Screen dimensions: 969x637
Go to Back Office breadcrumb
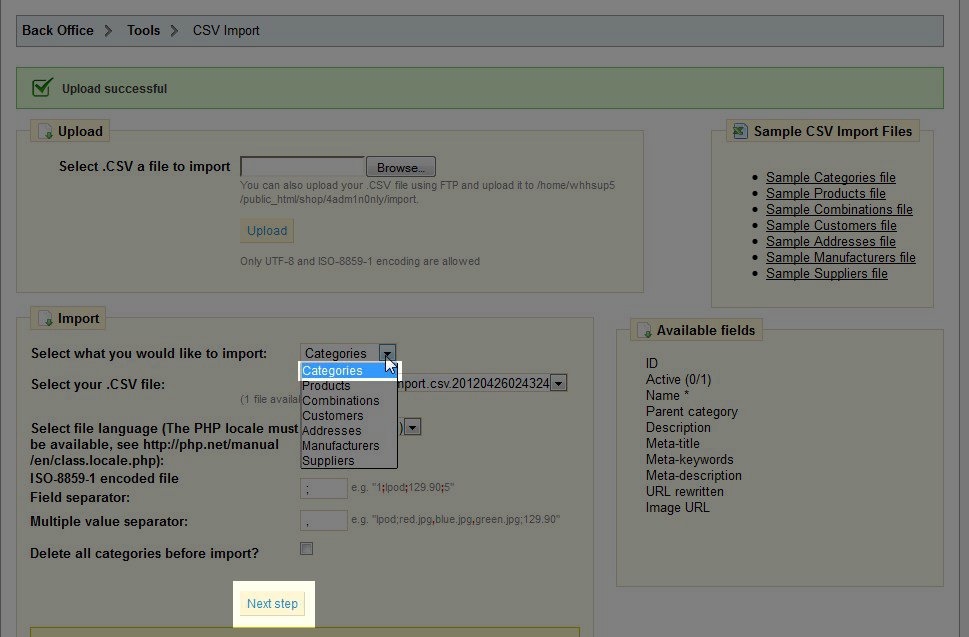point(57,30)
